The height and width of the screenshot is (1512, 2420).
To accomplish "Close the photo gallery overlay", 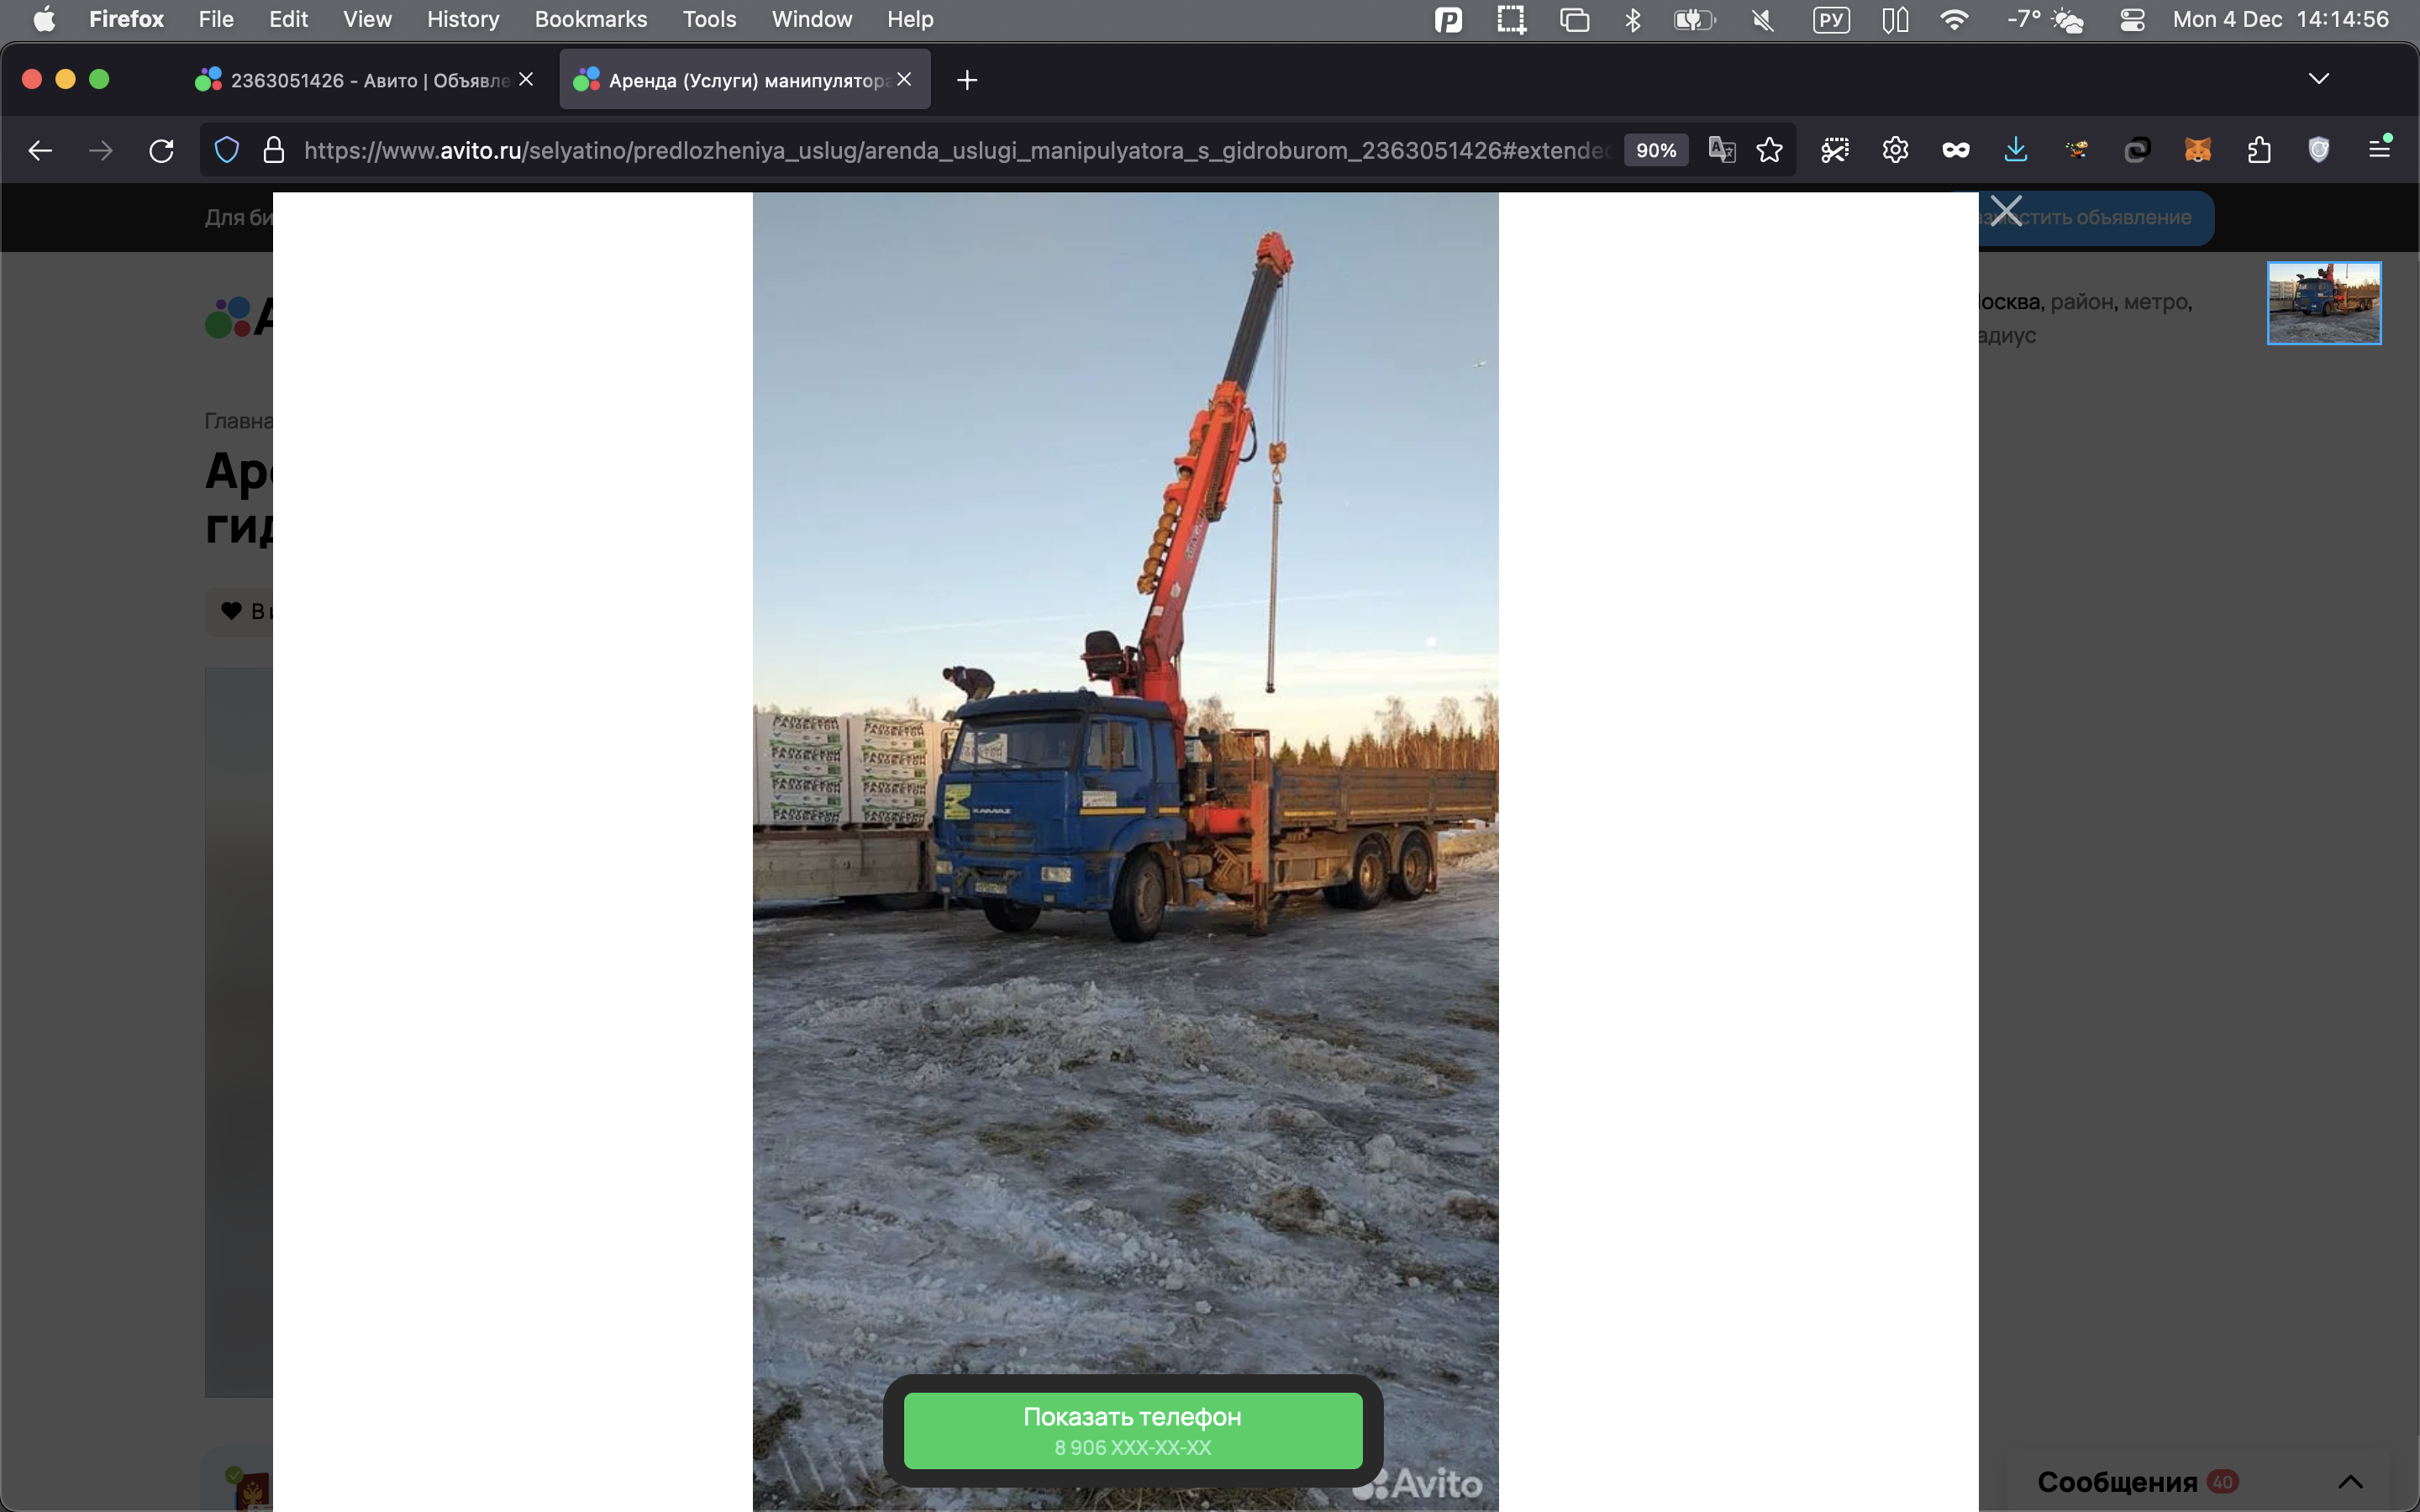I will click(2005, 211).
